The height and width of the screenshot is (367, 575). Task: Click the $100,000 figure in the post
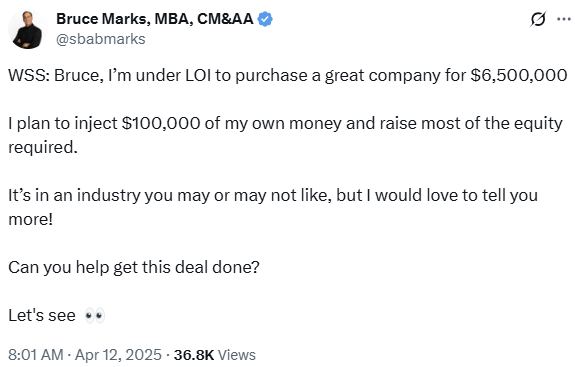(x=161, y=124)
